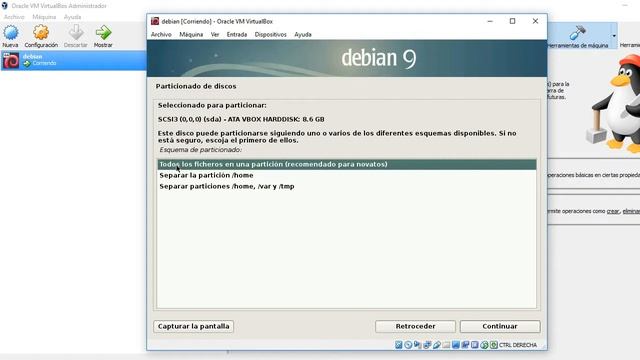Screen dimensions: 640x360
Task: Click the processor features status icon
Action: pos(474,345)
